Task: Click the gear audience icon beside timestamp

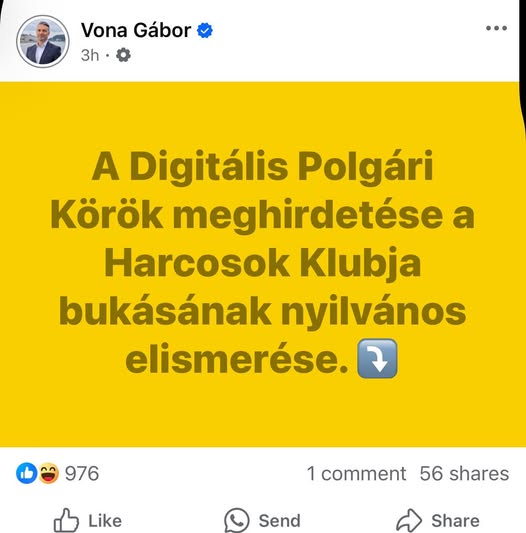Action: 123,55
